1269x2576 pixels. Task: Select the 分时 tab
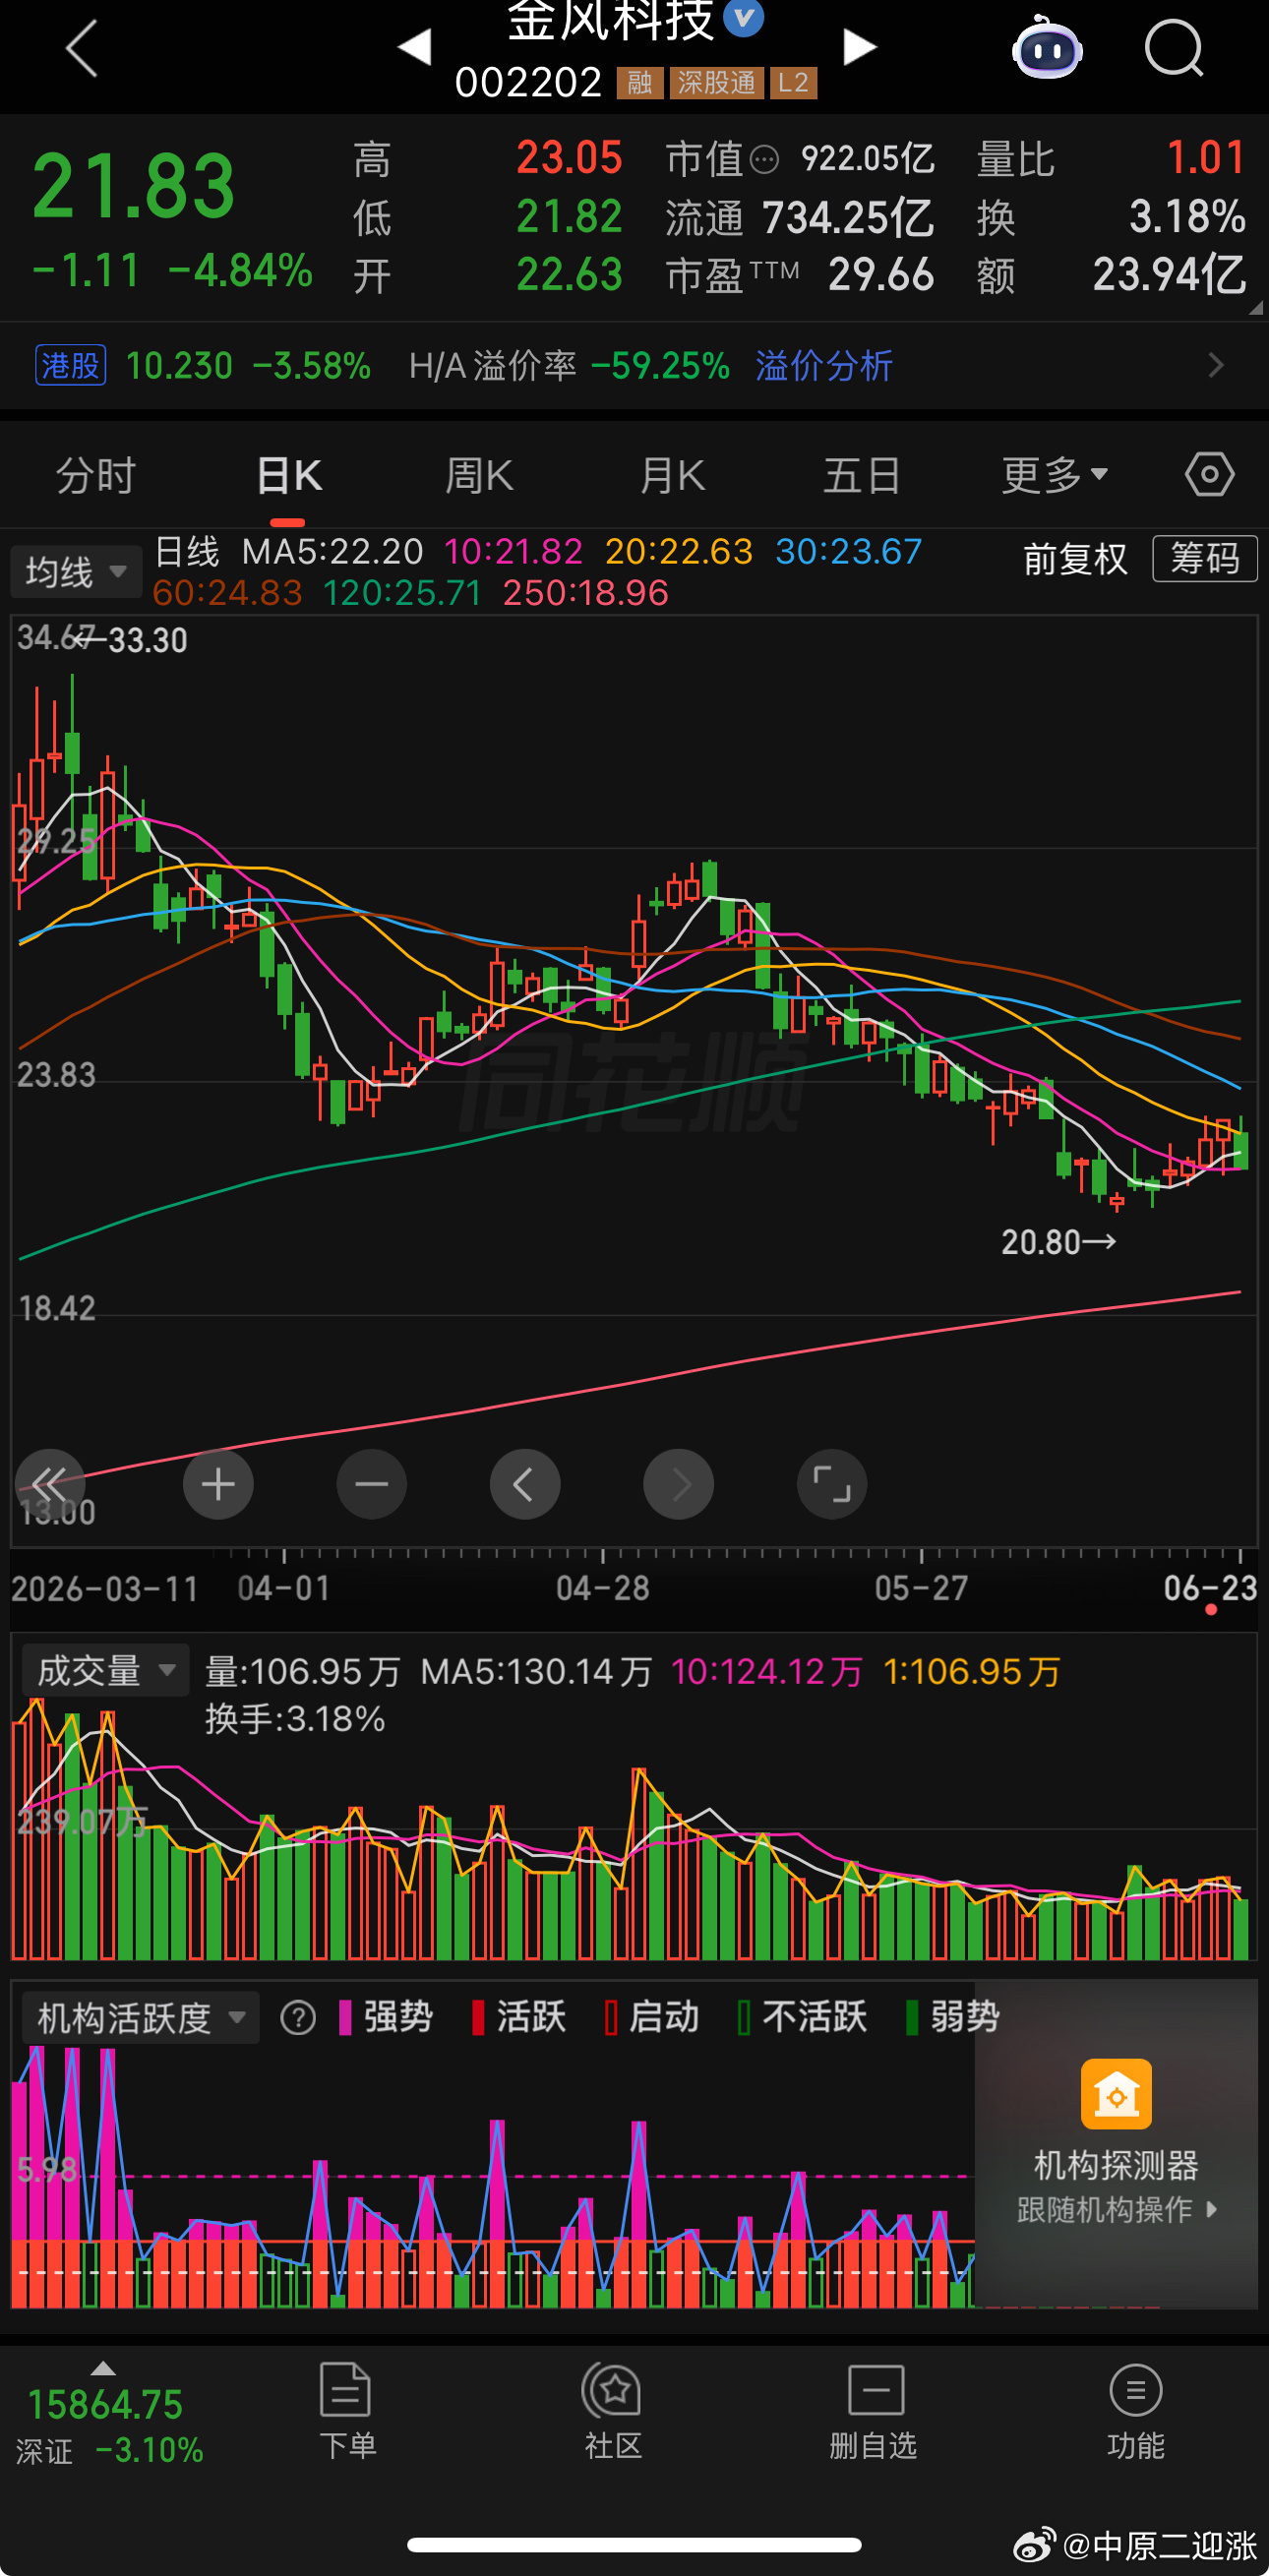point(96,474)
